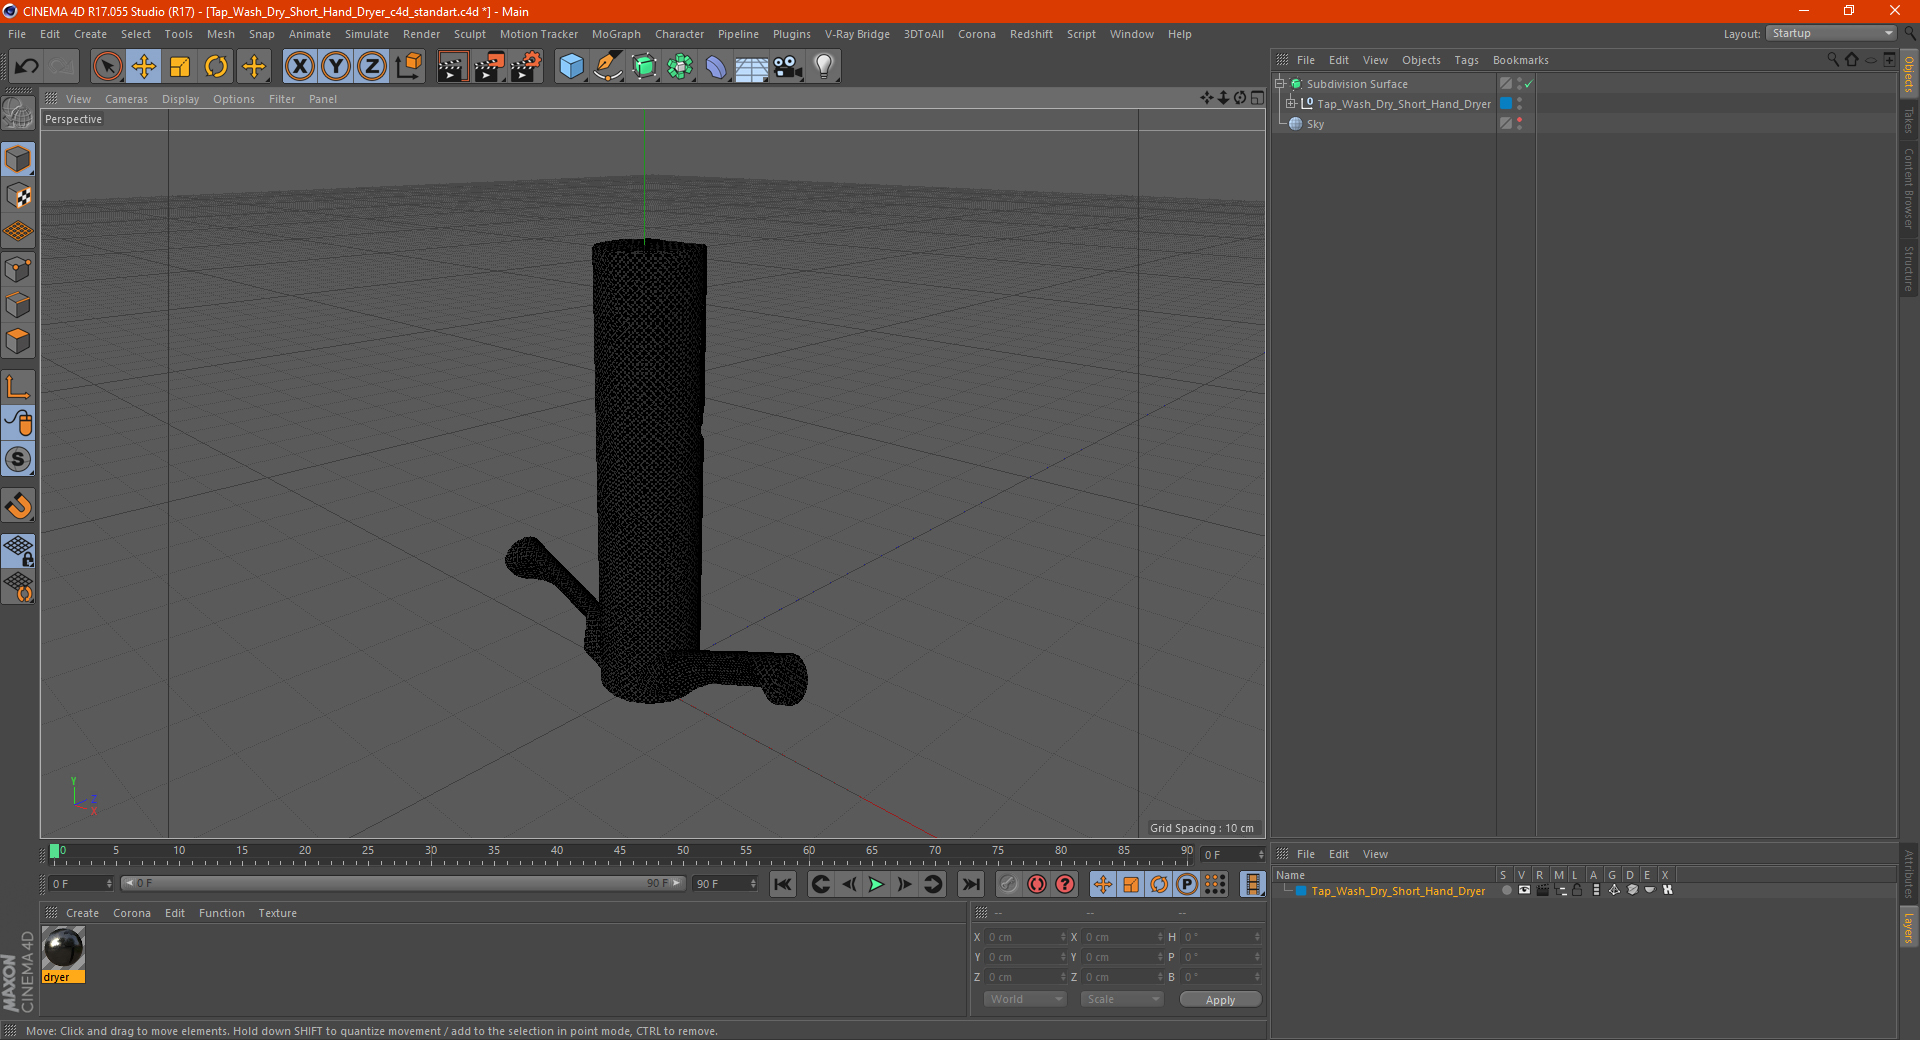Image resolution: width=1920 pixels, height=1040 pixels.
Task: Step the end frame 90 F value
Action: pyautogui.click(x=753, y=884)
